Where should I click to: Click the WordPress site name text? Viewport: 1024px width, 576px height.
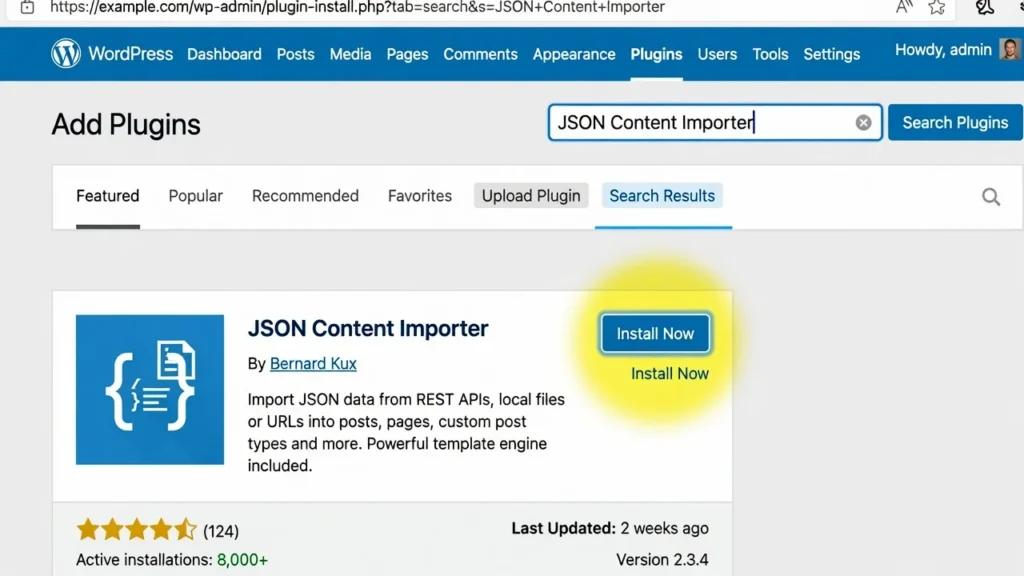(131, 54)
